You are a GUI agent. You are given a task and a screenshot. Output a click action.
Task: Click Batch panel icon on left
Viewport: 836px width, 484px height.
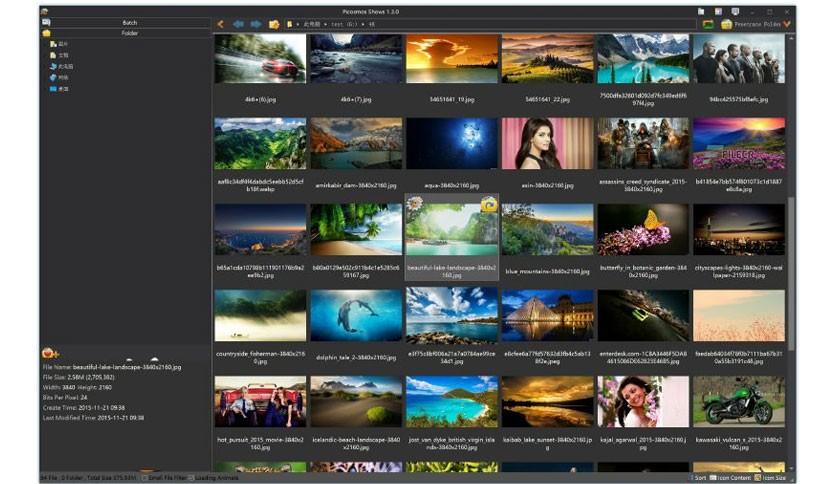[46, 22]
